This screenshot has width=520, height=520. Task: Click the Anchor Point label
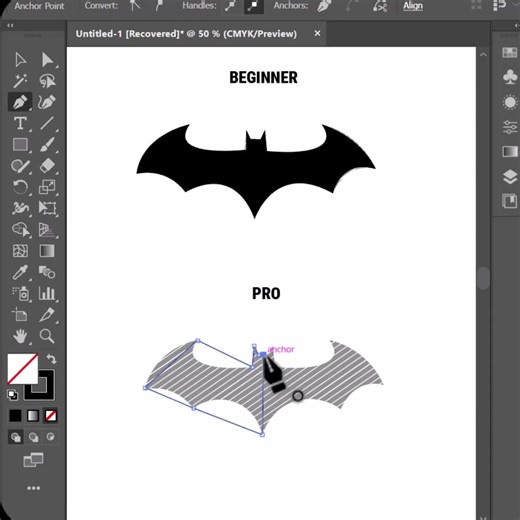tap(39, 6)
